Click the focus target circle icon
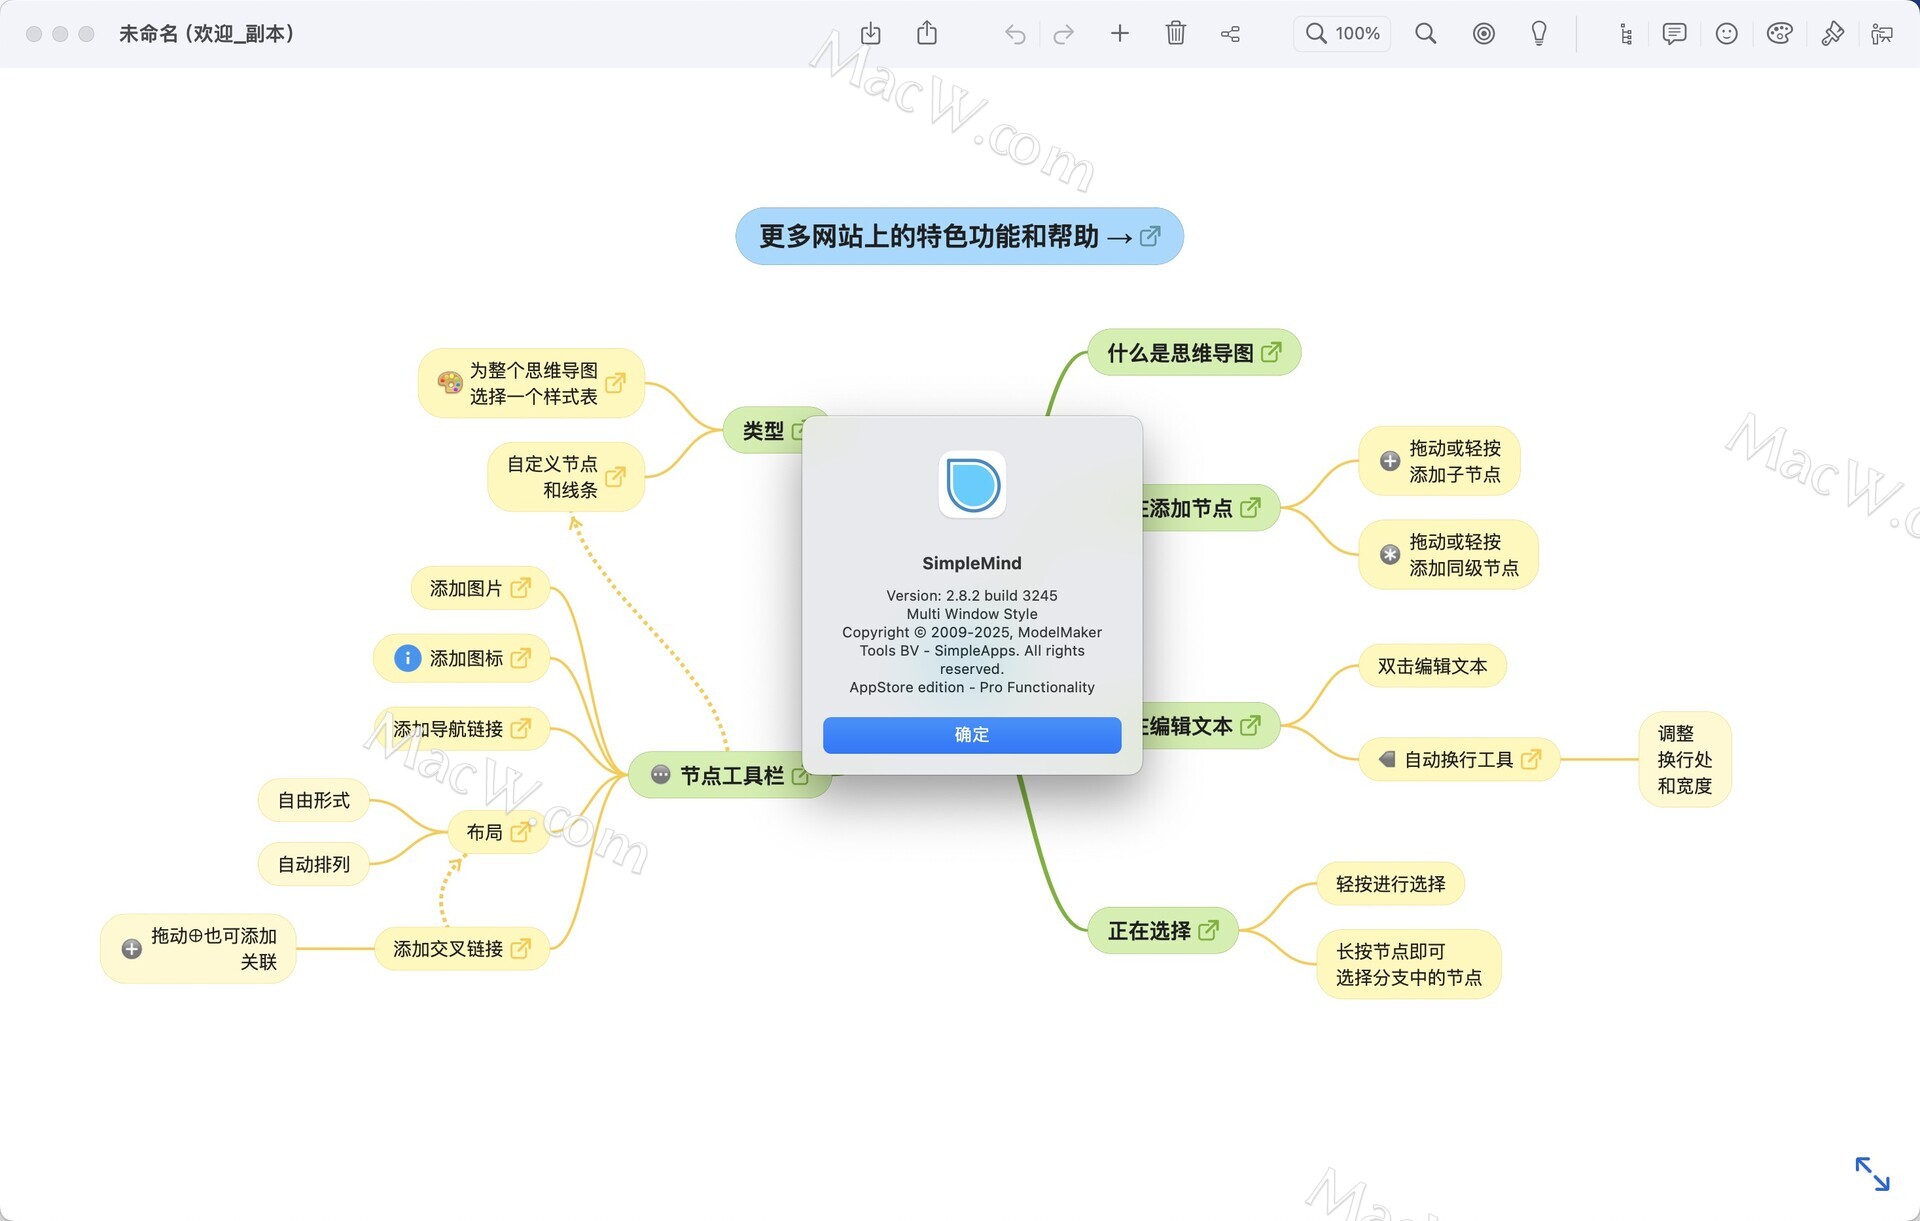The width and height of the screenshot is (1920, 1221). coord(1483,33)
